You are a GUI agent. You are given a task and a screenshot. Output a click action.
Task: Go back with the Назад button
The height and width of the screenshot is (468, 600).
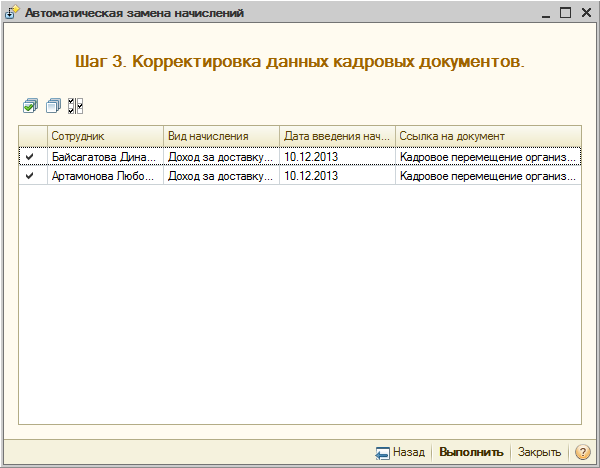tap(401, 453)
